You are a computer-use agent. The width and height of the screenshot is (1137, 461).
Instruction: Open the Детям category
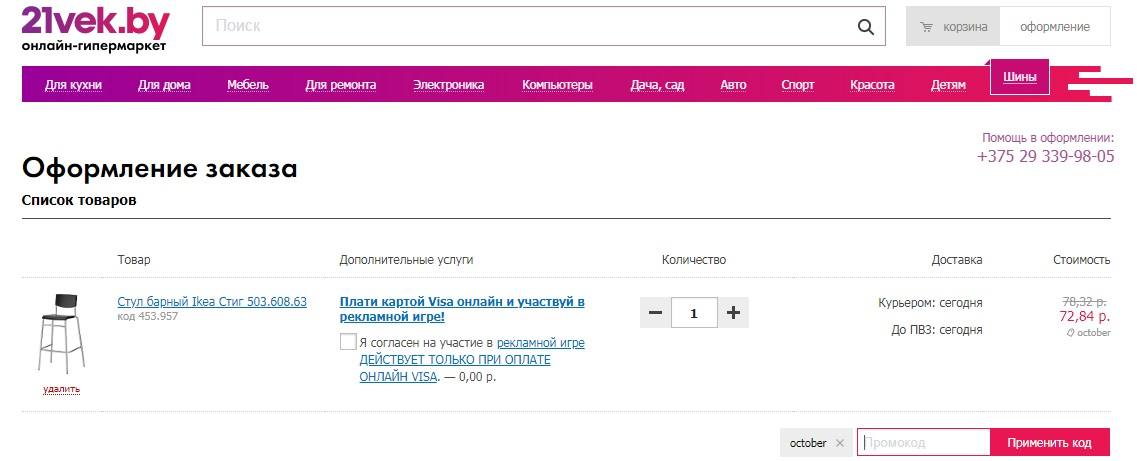[948, 85]
